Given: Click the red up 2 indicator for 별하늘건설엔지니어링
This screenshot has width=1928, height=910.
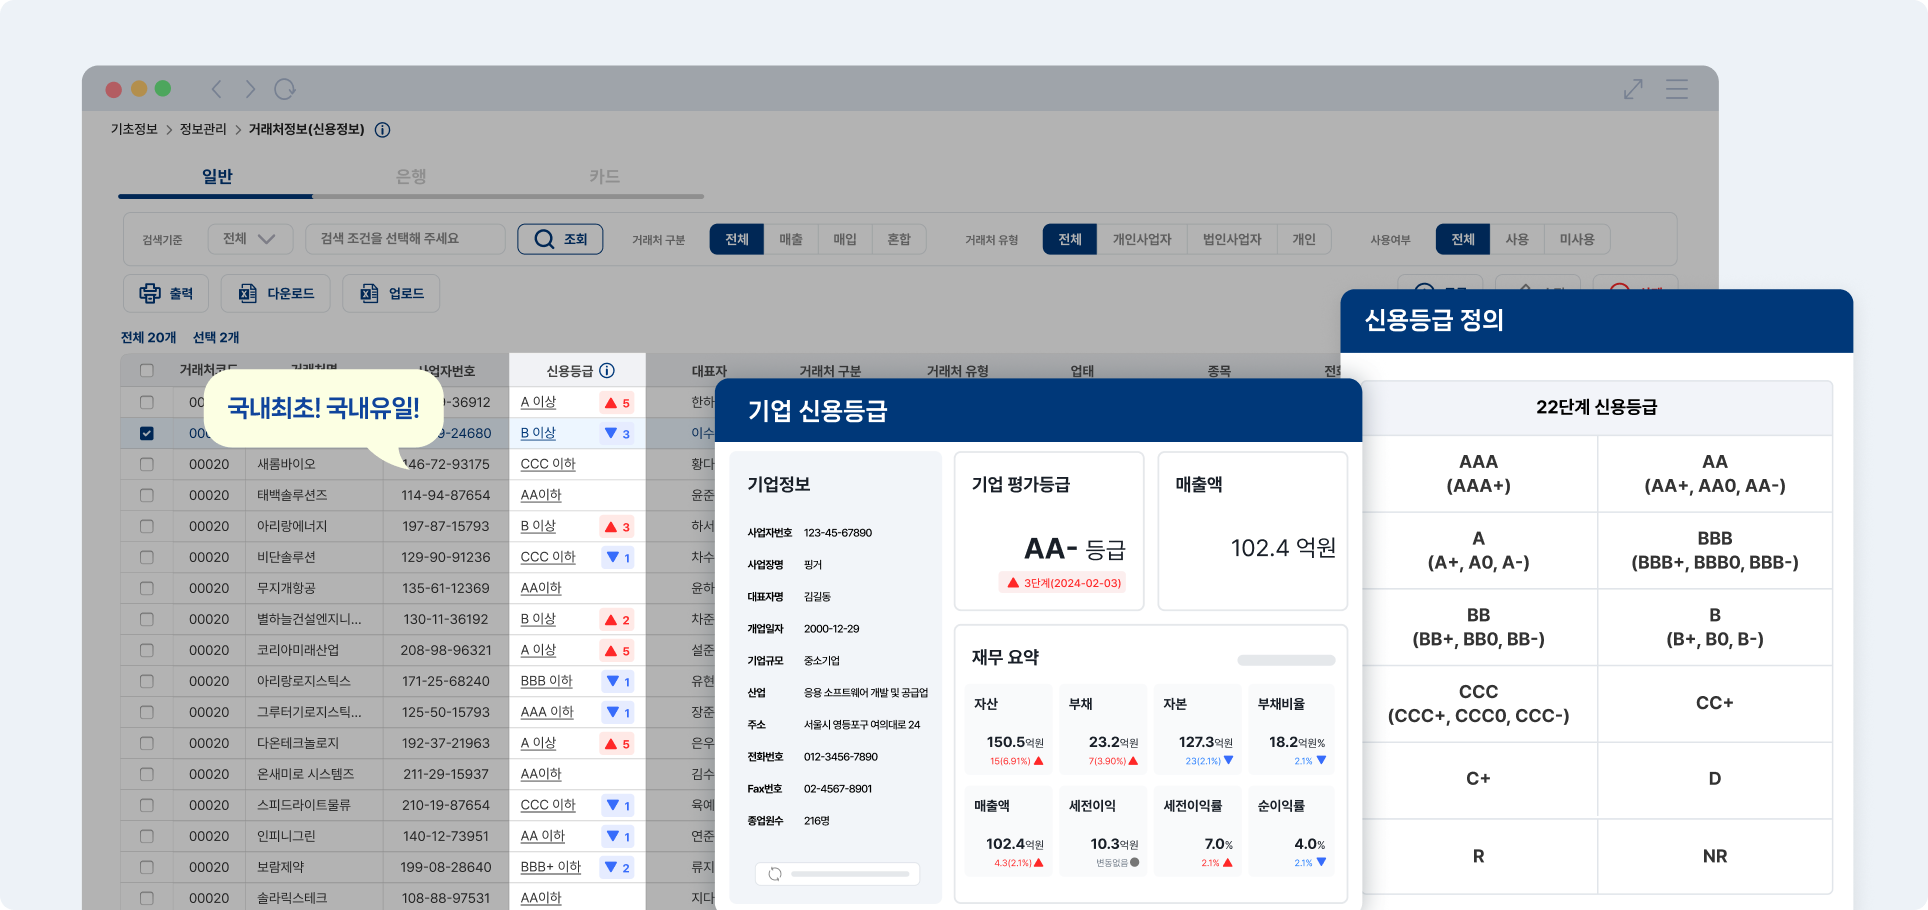Looking at the screenshot, I should [x=617, y=619].
